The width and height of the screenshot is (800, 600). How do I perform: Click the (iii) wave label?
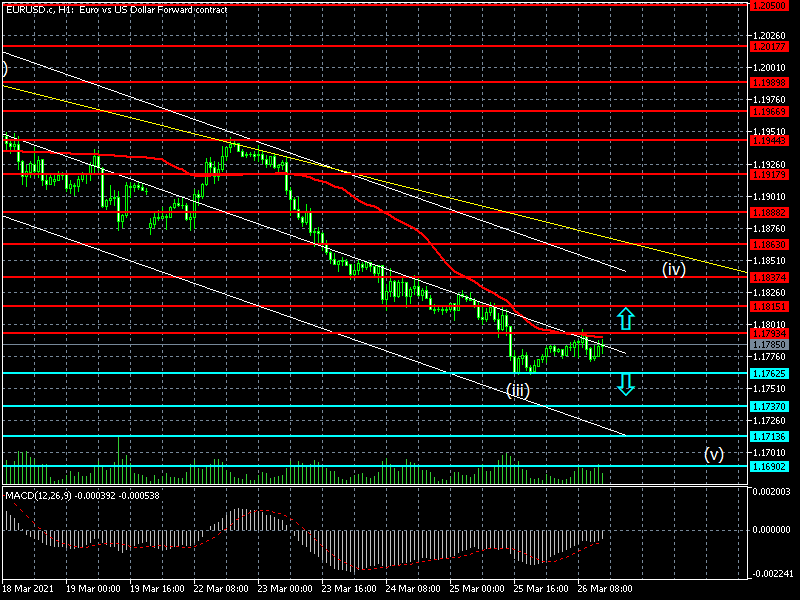[x=518, y=391]
